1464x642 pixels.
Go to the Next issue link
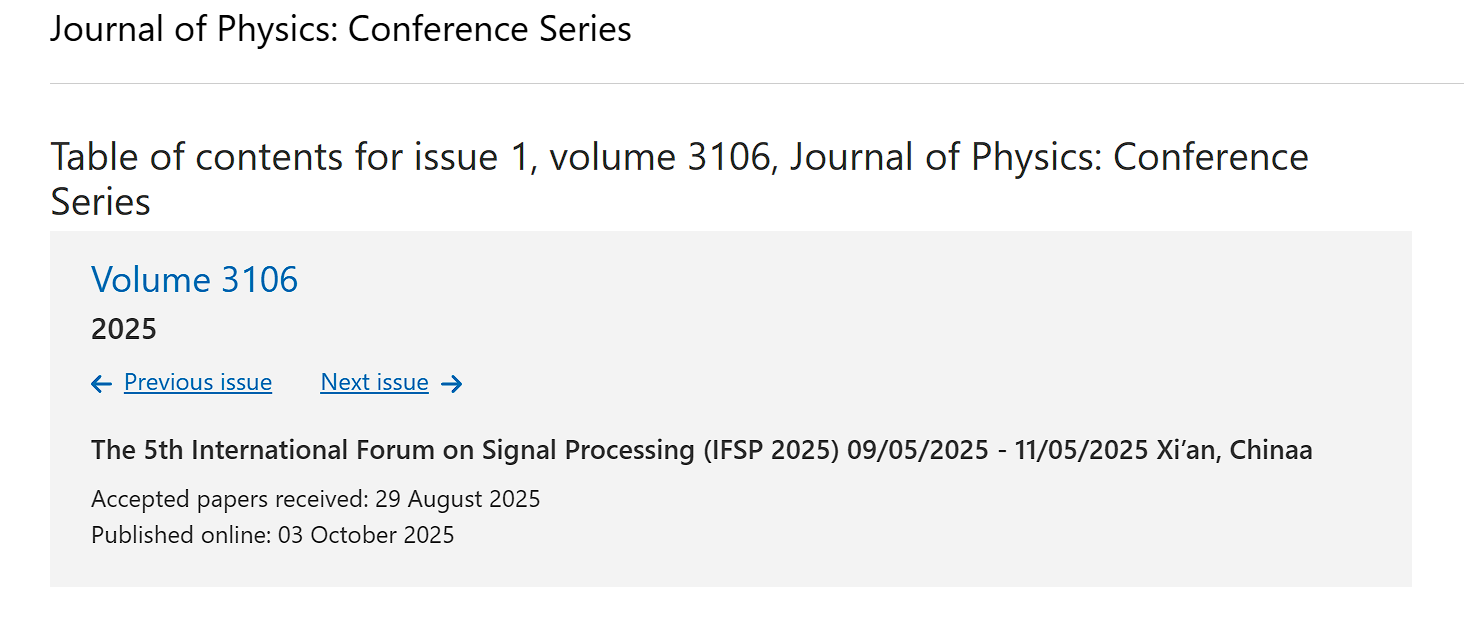(x=374, y=383)
